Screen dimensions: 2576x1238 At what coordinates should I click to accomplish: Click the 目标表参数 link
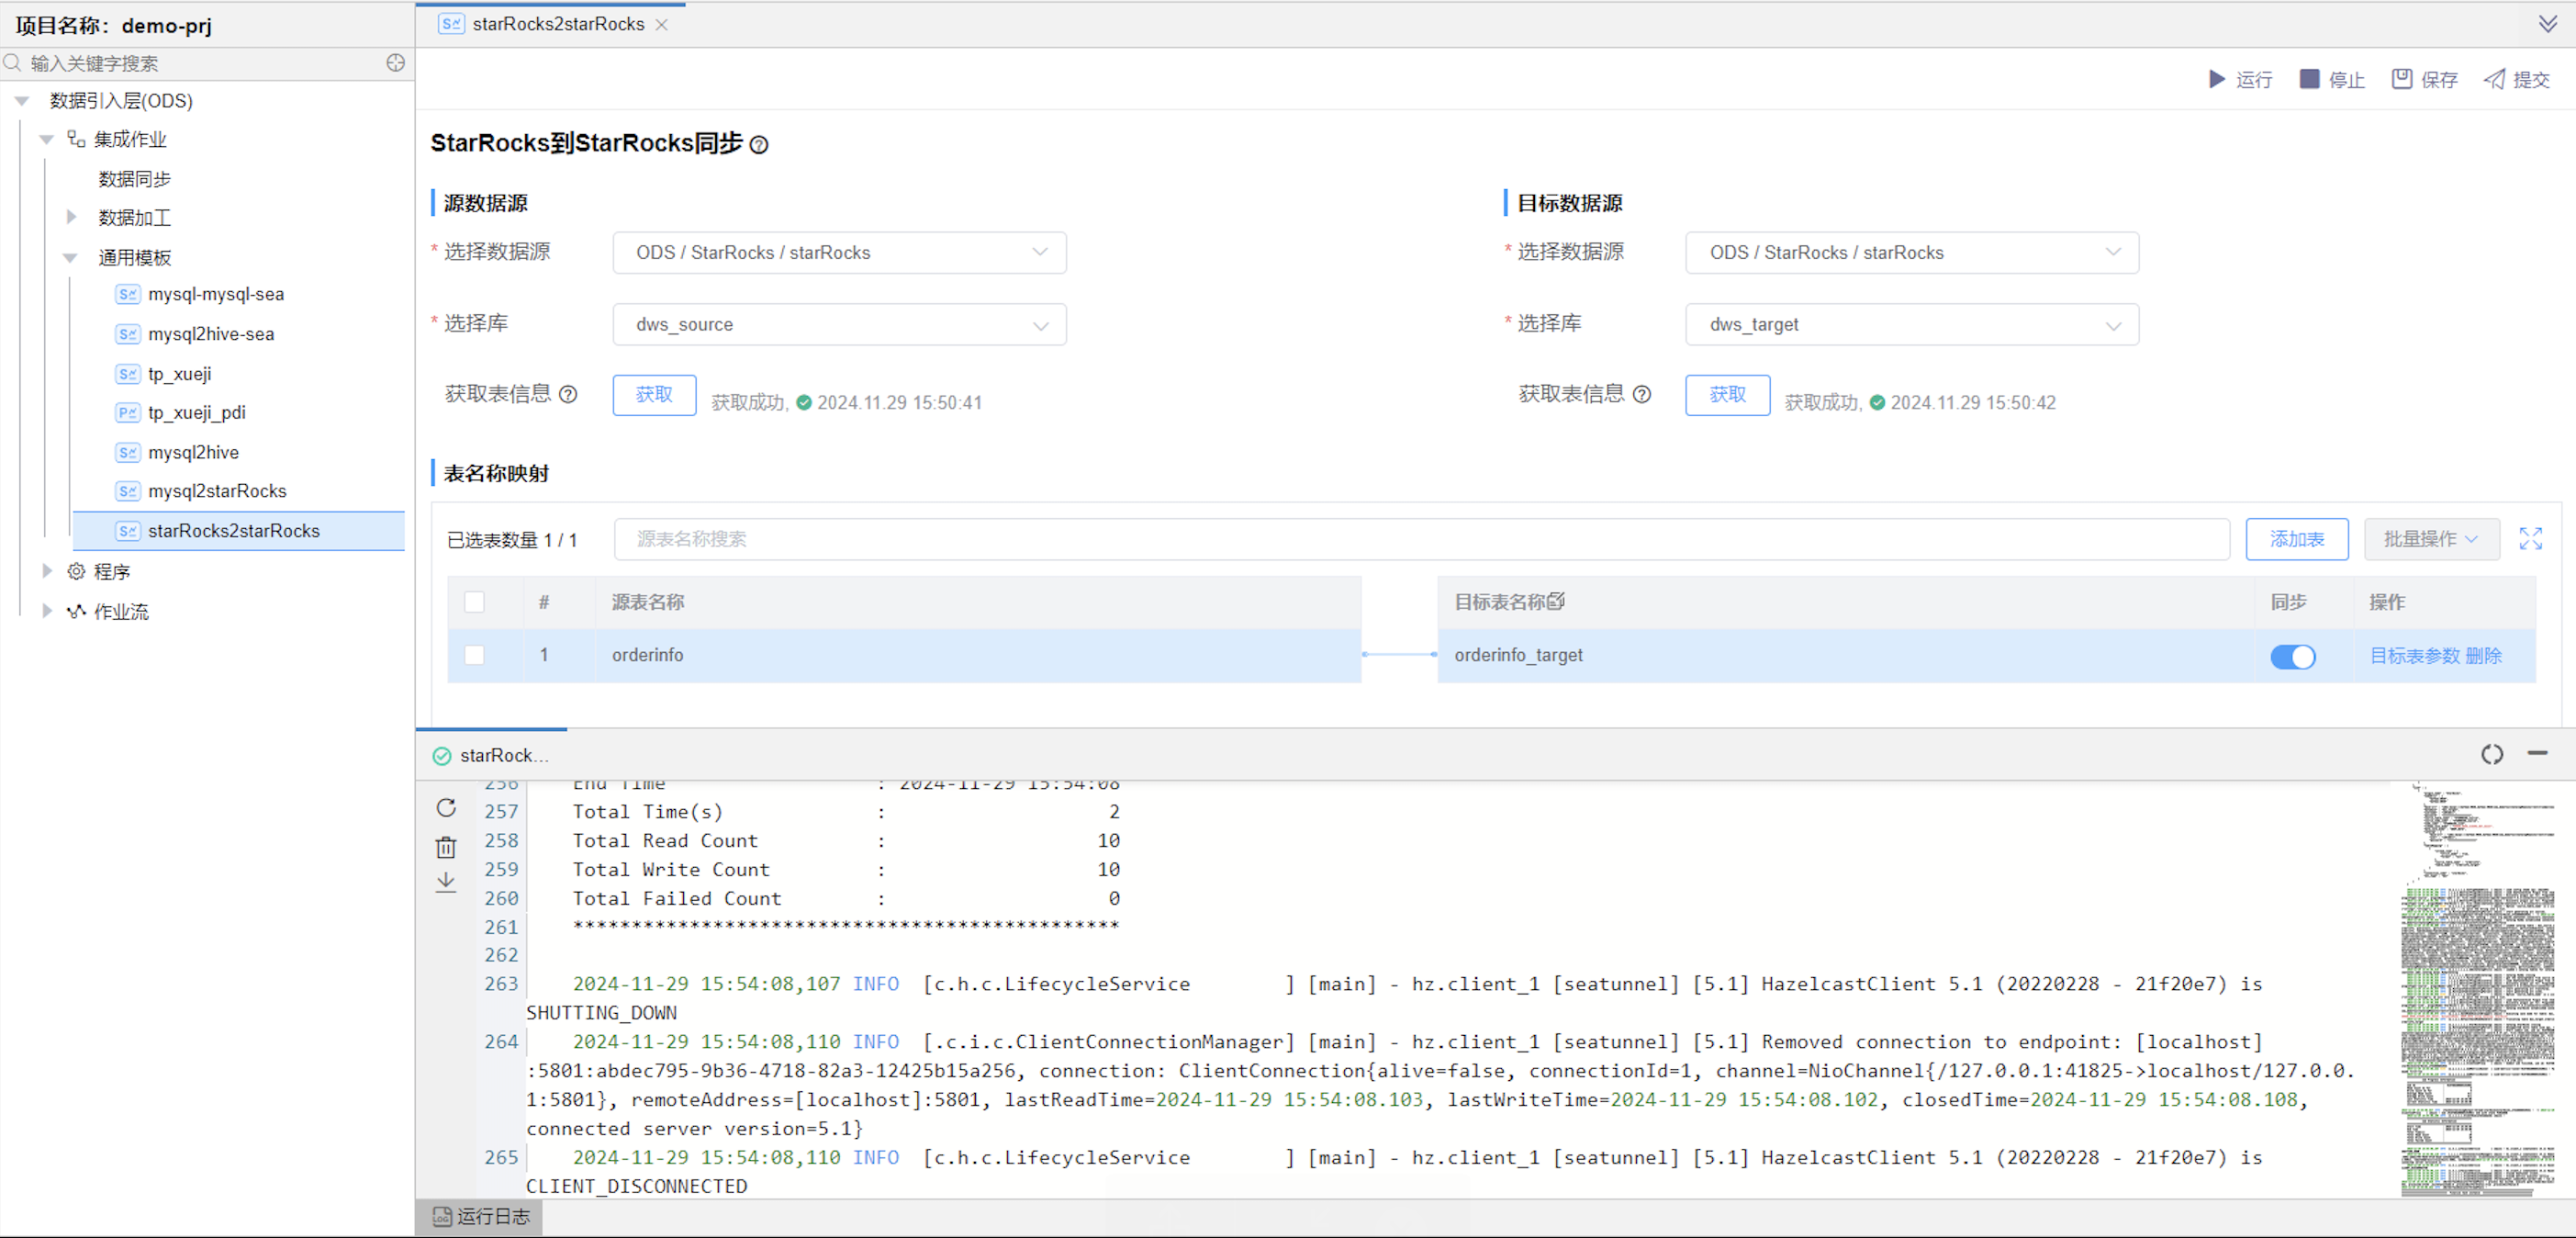click(x=2414, y=656)
